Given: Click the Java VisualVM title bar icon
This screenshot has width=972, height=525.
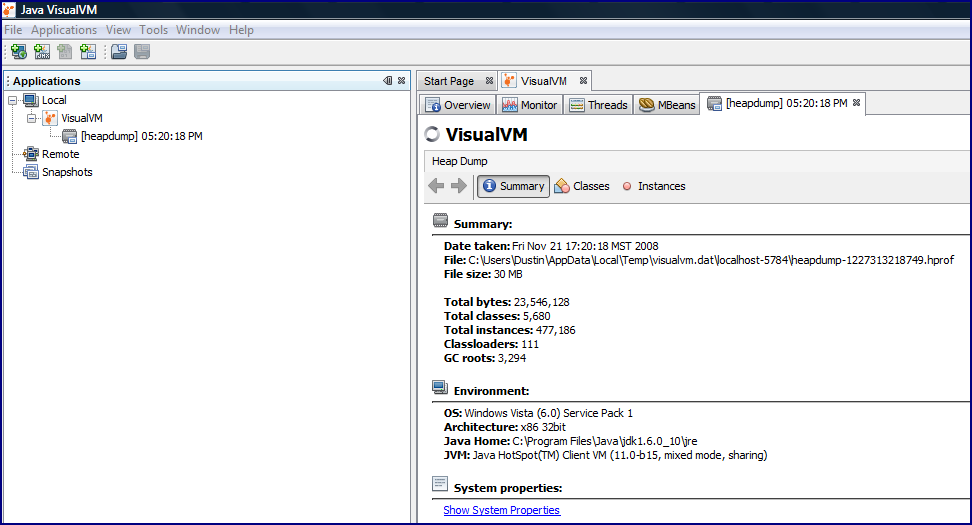Looking at the screenshot, I should 9,9.
